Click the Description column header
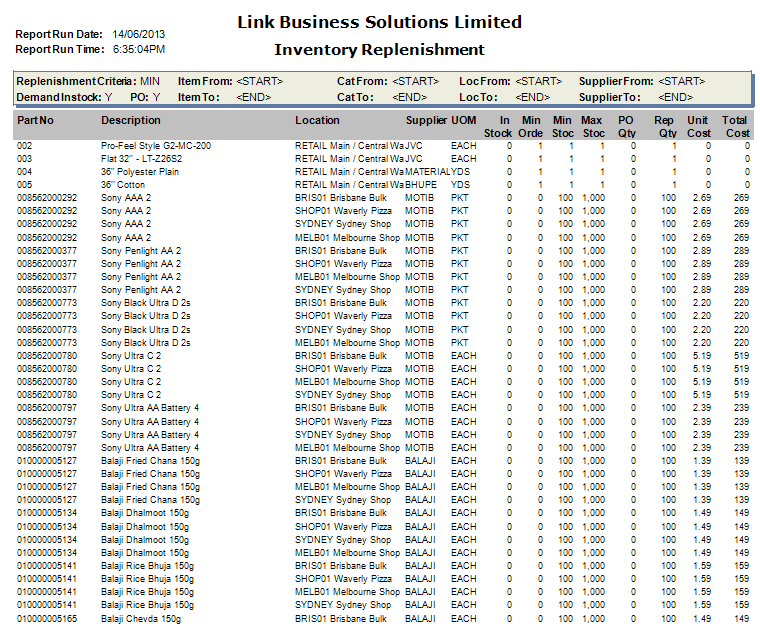The image size is (760, 626). click(130, 120)
